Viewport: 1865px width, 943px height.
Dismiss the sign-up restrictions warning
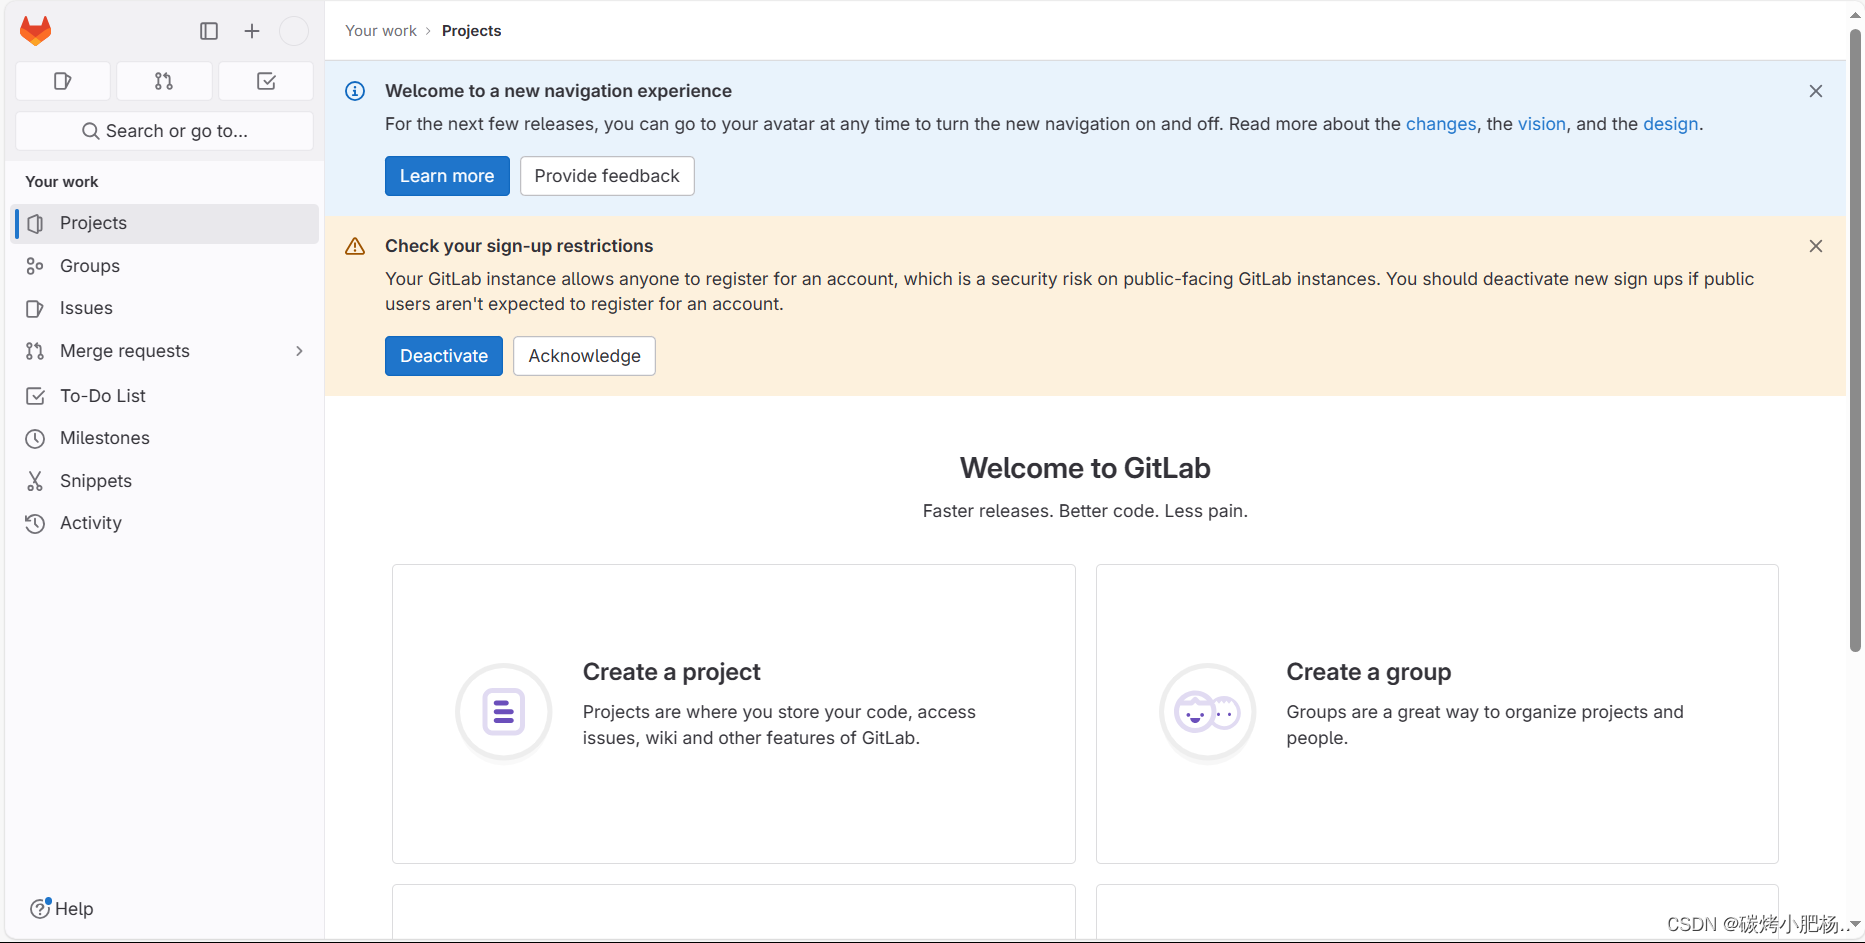click(x=1816, y=246)
